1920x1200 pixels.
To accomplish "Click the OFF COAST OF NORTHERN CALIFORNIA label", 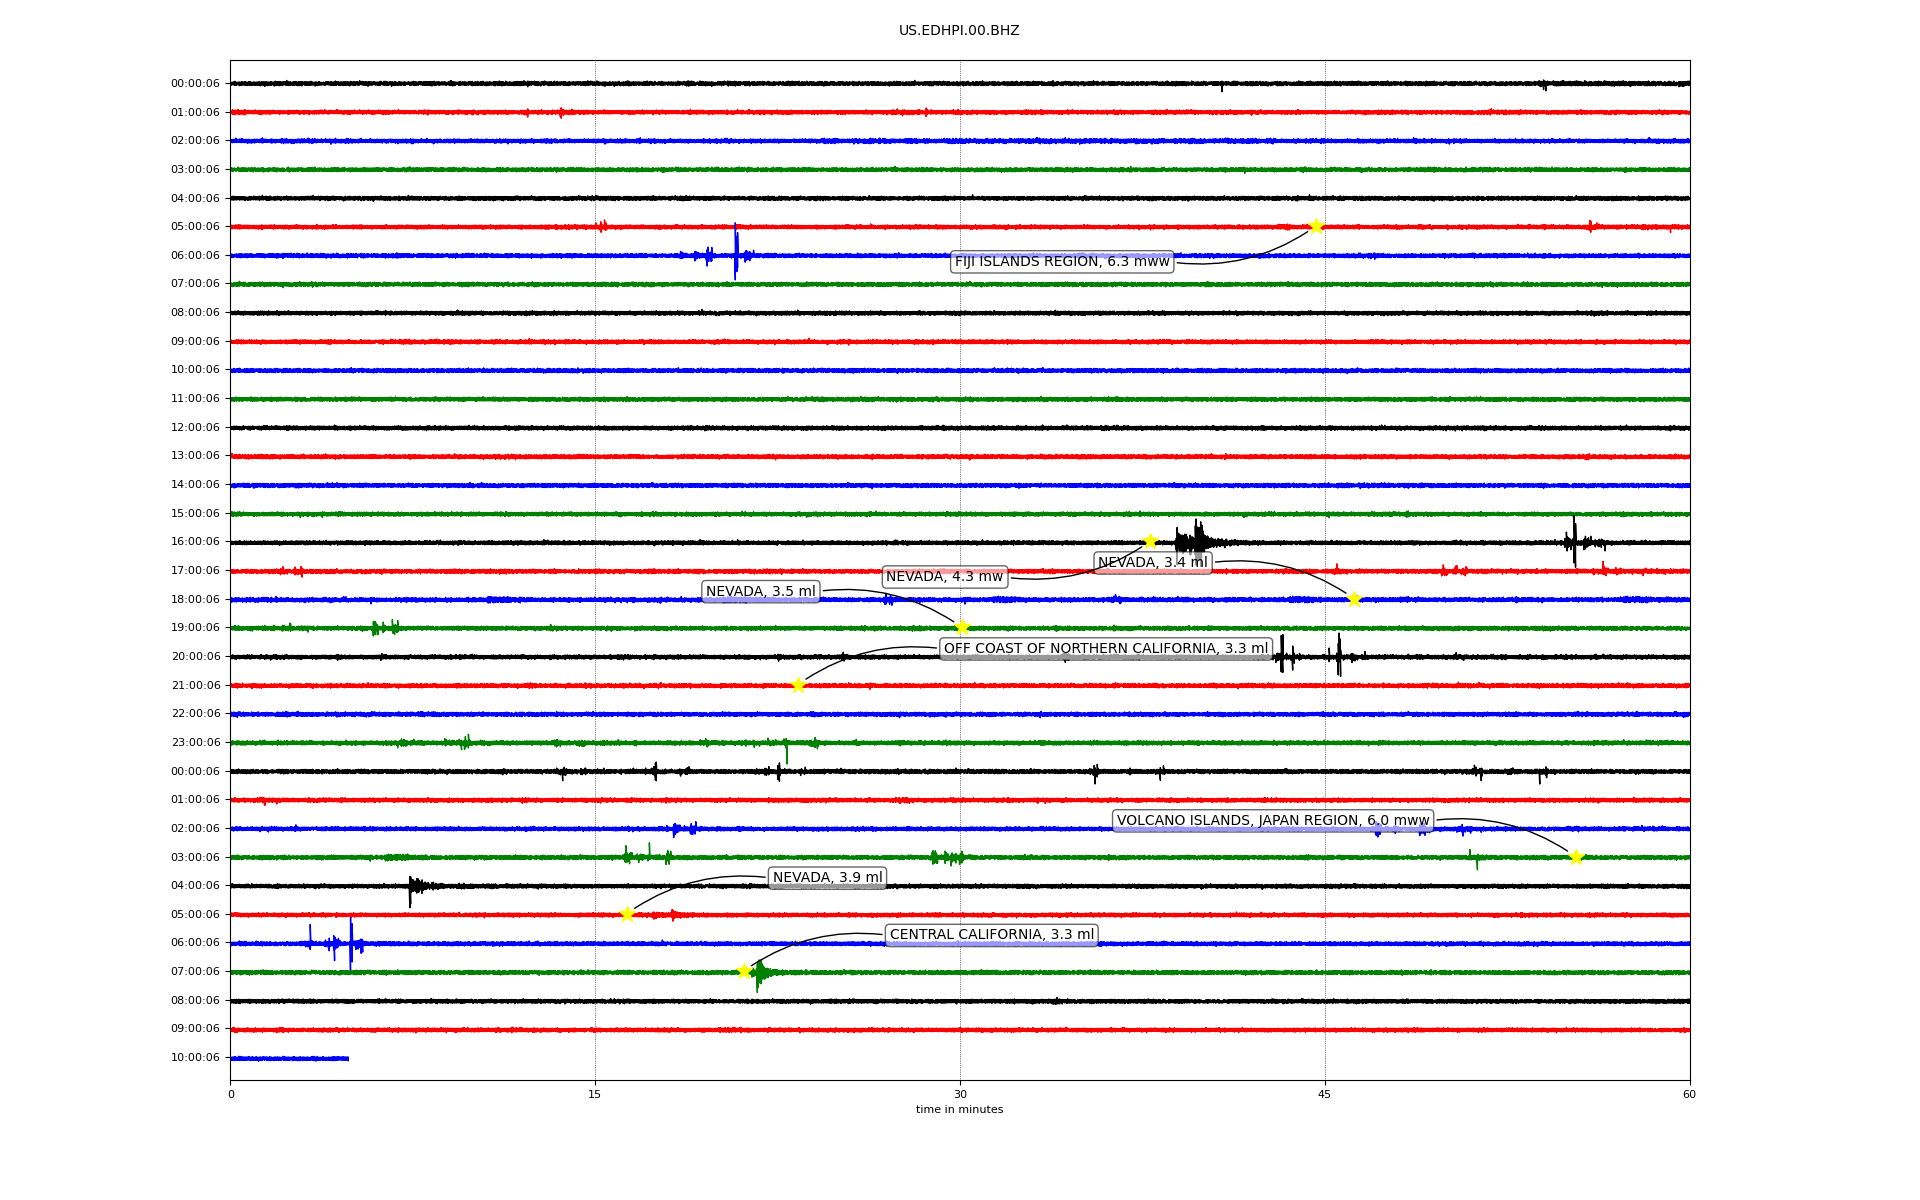I will point(1105,649).
